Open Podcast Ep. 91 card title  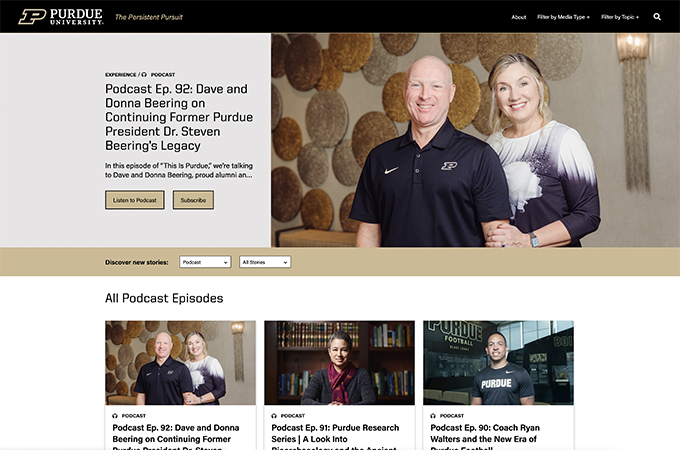[x=335, y=438]
